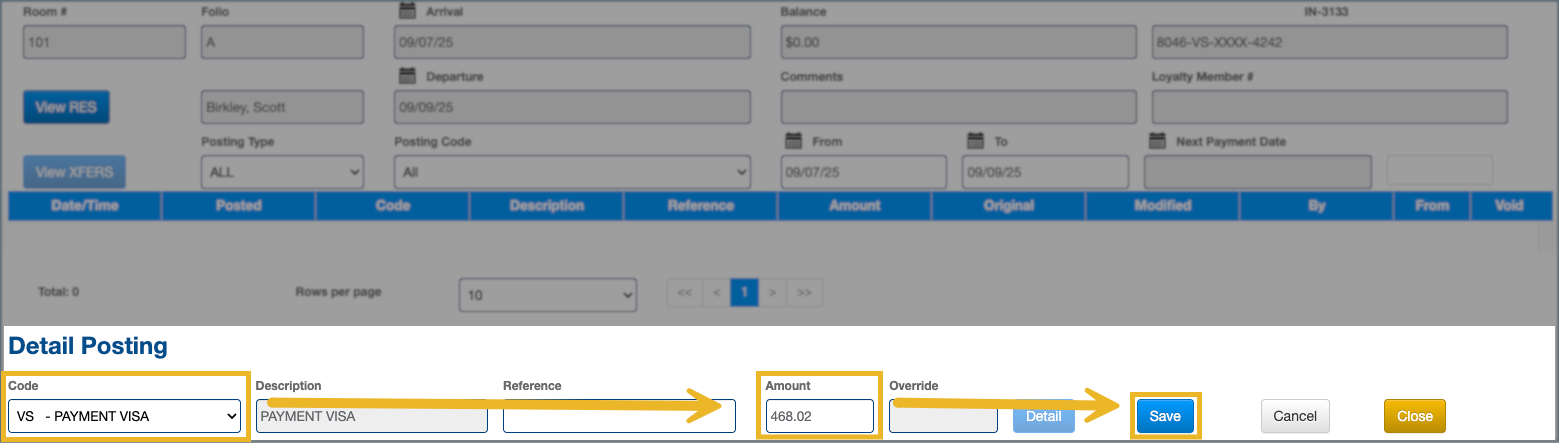The image size is (1559, 443).
Task: Open the From date calendar icon
Action: point(793,141)
